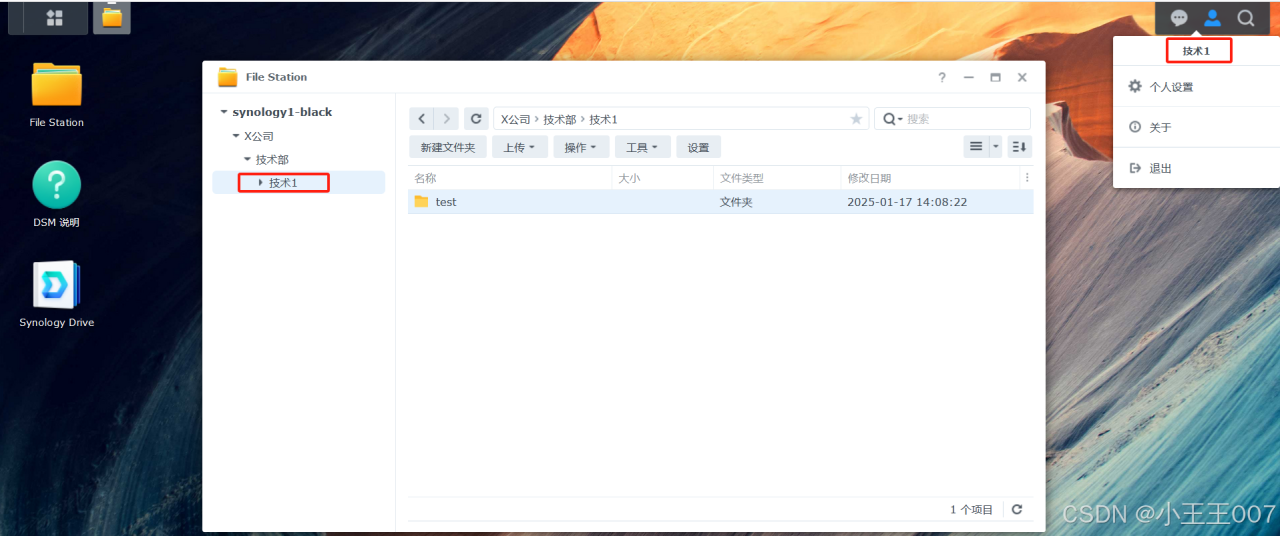Viewport: 1280px width, 536px height.
Task: Click X公司 in the breadcrumb path
Action: click(516, 119)
